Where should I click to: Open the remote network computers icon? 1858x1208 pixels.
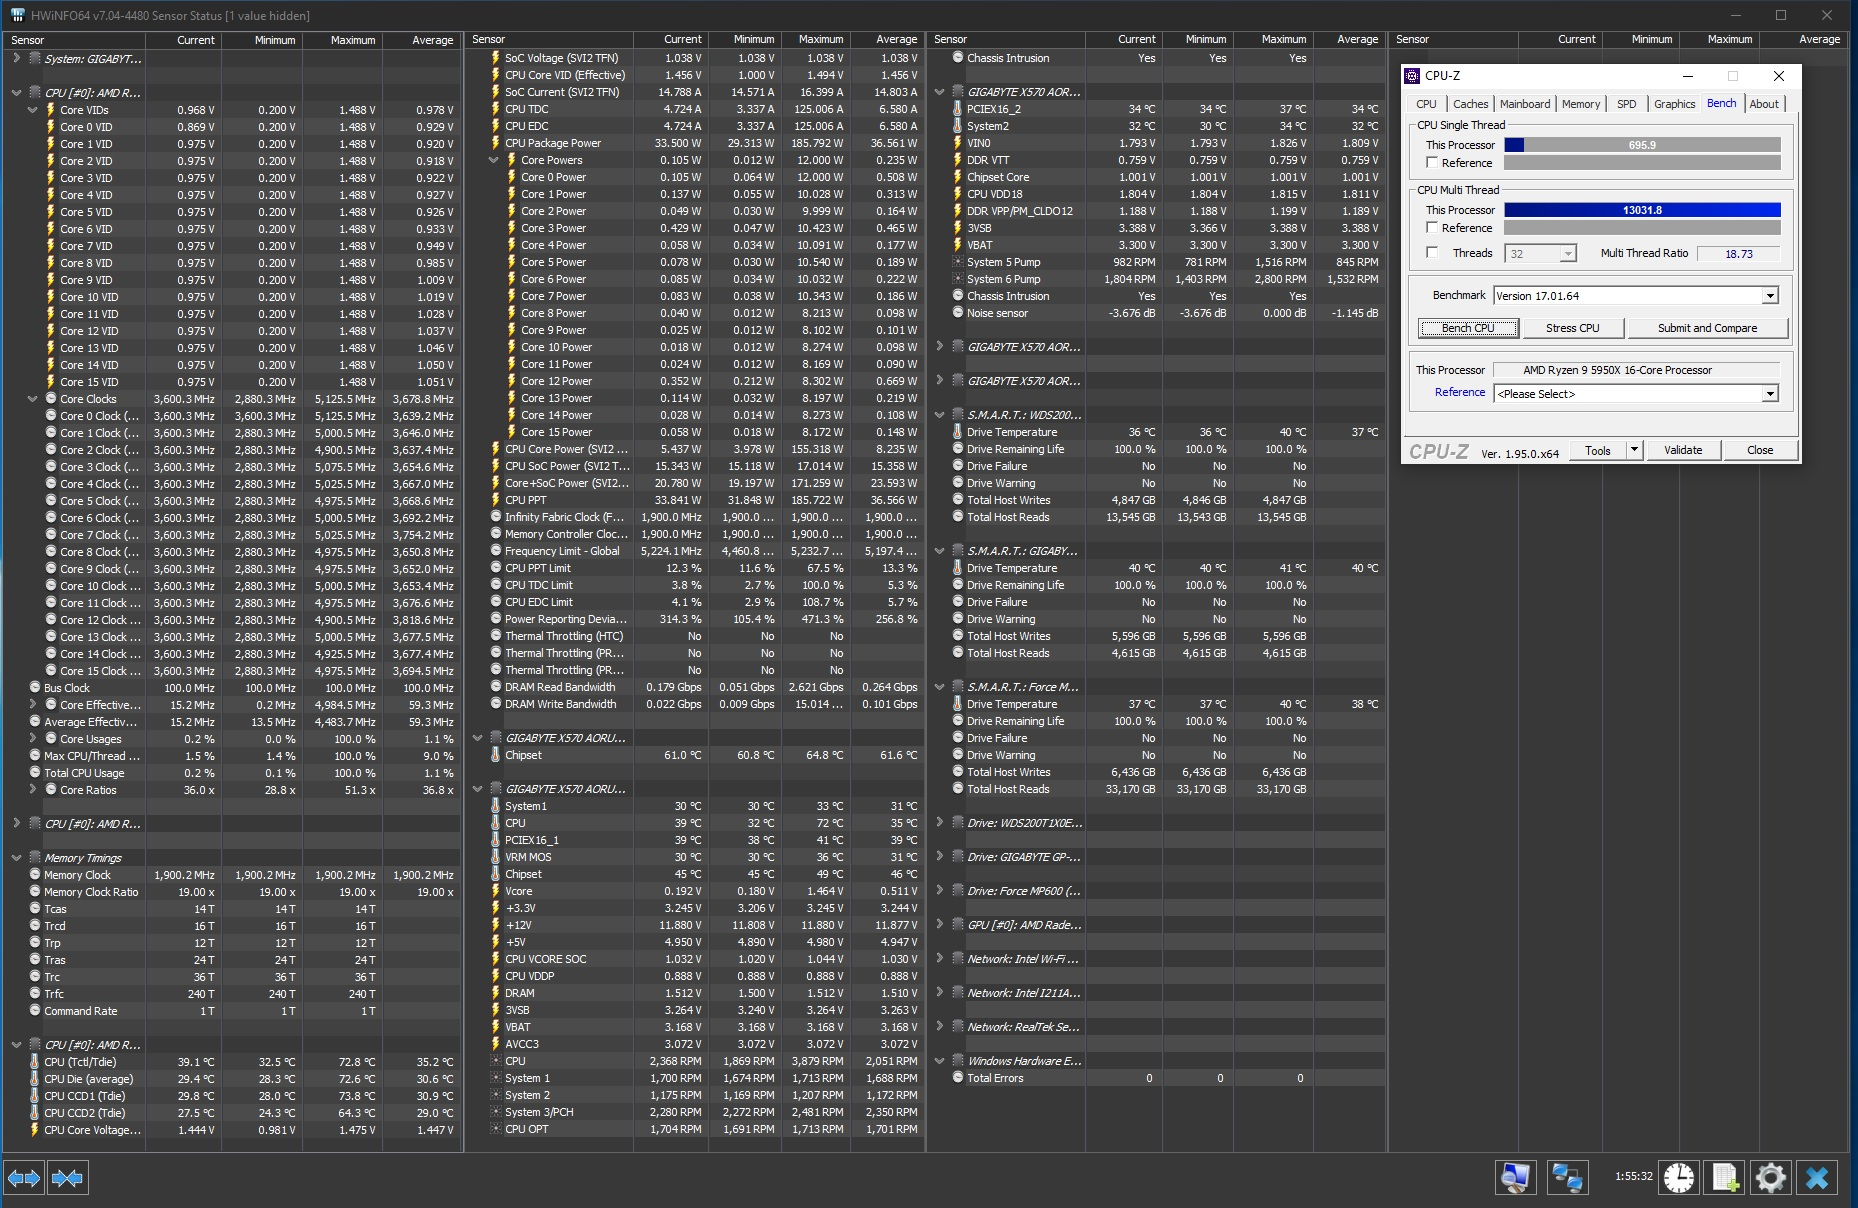(x=1566, y=1178)
